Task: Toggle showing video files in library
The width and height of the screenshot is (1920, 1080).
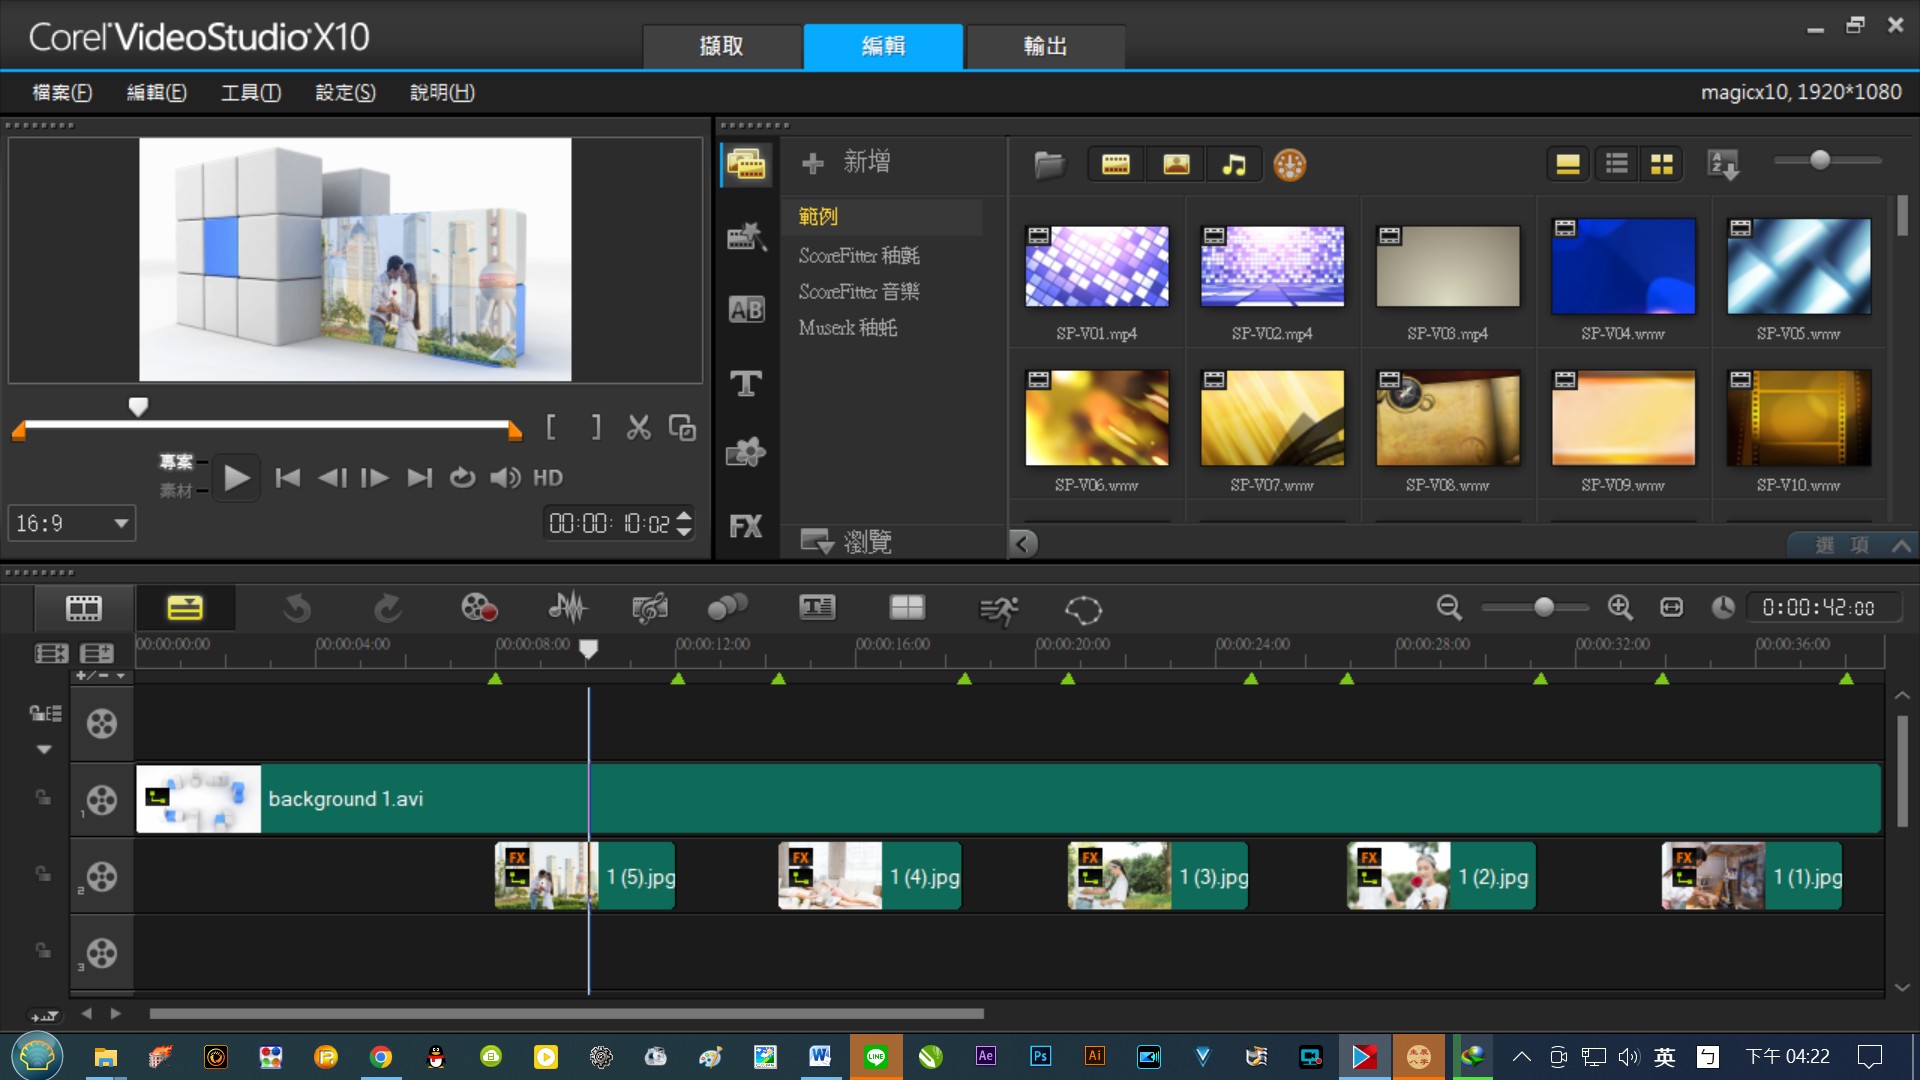Action: point(1116,165)
